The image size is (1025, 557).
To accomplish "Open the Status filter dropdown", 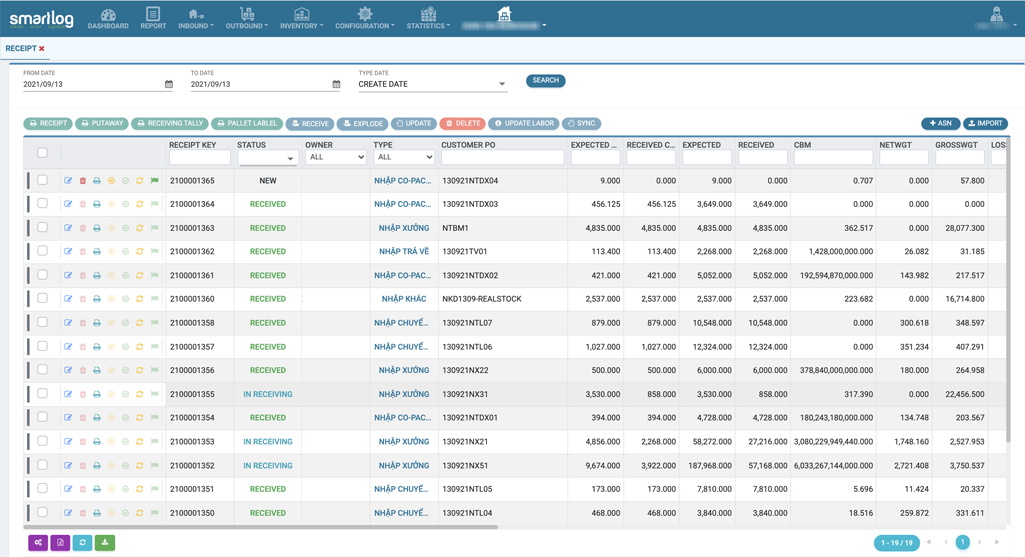I will 267,158.
